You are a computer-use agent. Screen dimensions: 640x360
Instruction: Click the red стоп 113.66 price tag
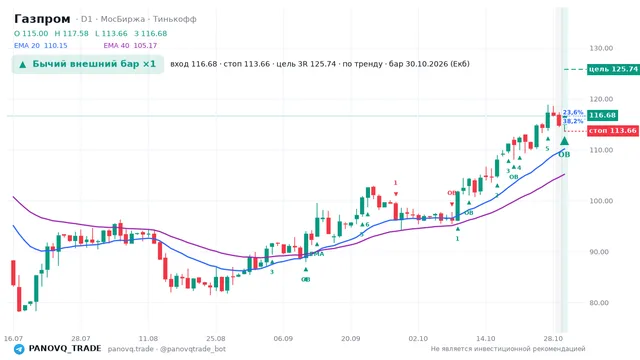[613, 131]
